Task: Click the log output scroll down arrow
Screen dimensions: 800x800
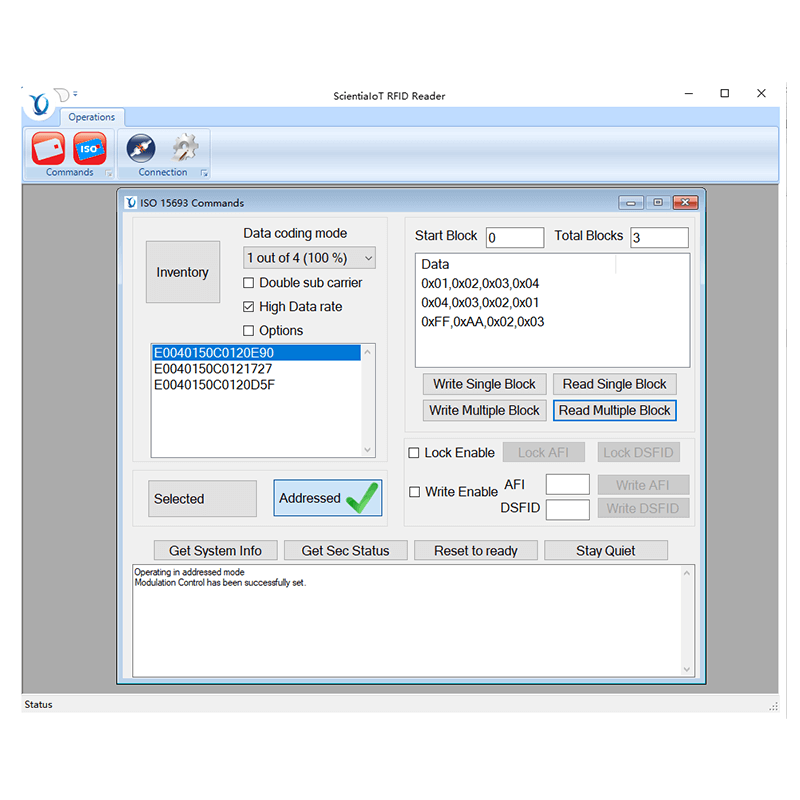Action: click(x=687, y=669)
